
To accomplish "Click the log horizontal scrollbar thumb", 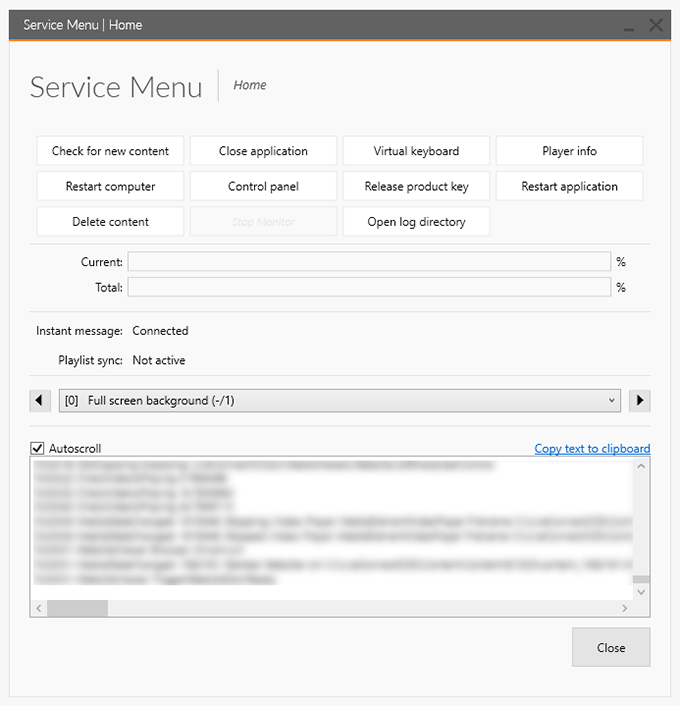I will 77,608.
